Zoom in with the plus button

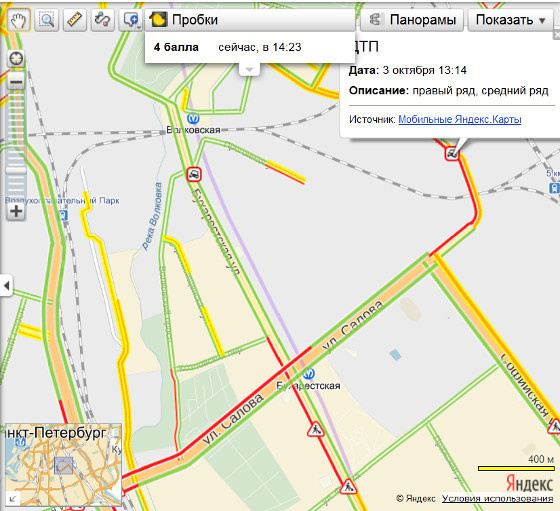point(16,211)
